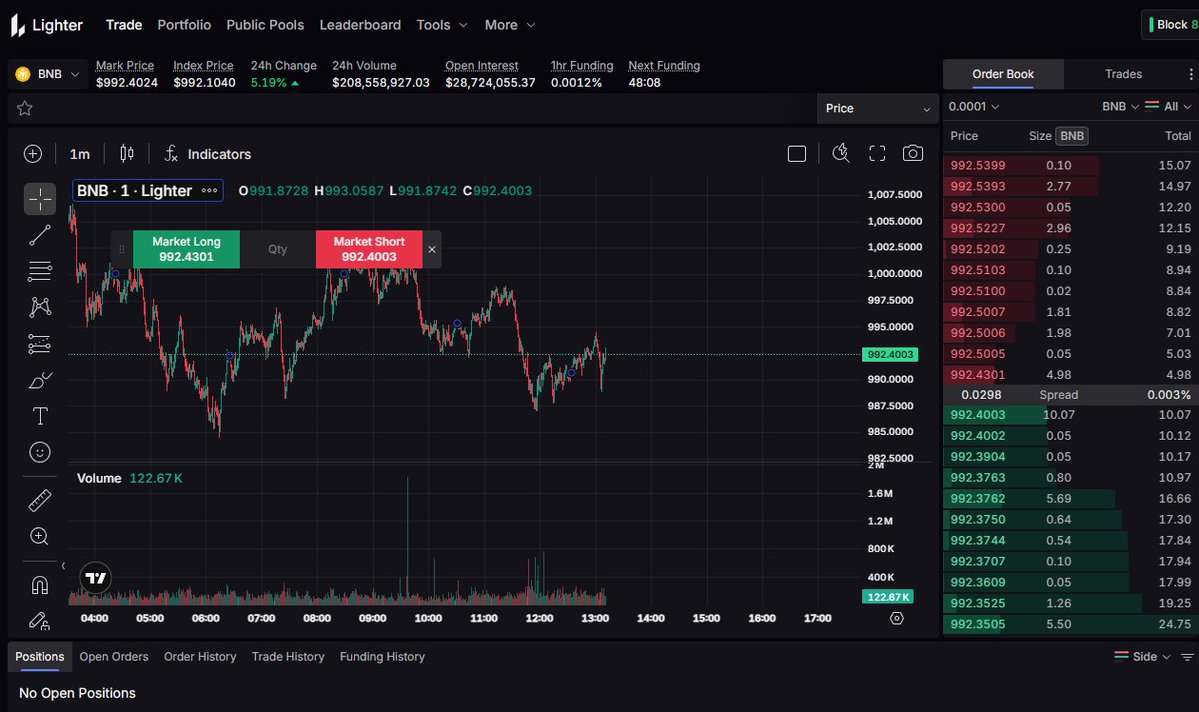Viewport: 1199px width, 712px height.
Task: Click the Market Long button
Action: pyautogui.click(x=185, y=249)
